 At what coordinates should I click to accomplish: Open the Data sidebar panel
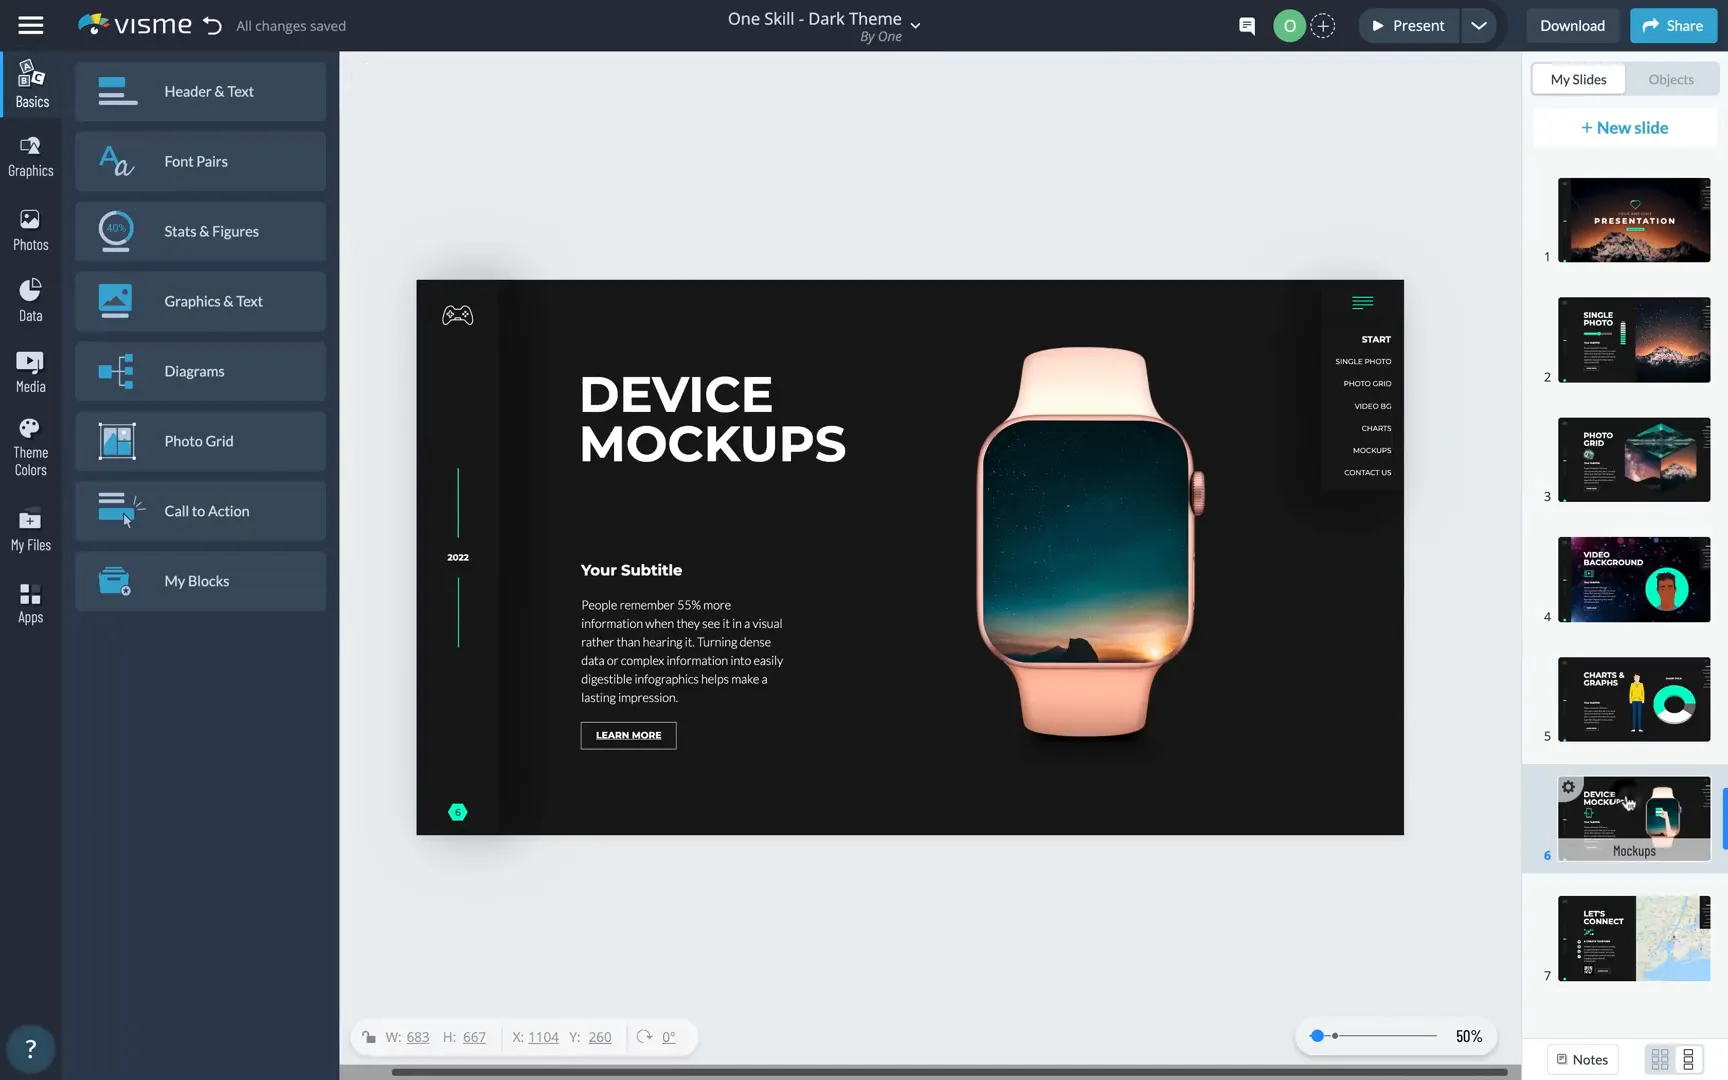(x=30, y=300)
